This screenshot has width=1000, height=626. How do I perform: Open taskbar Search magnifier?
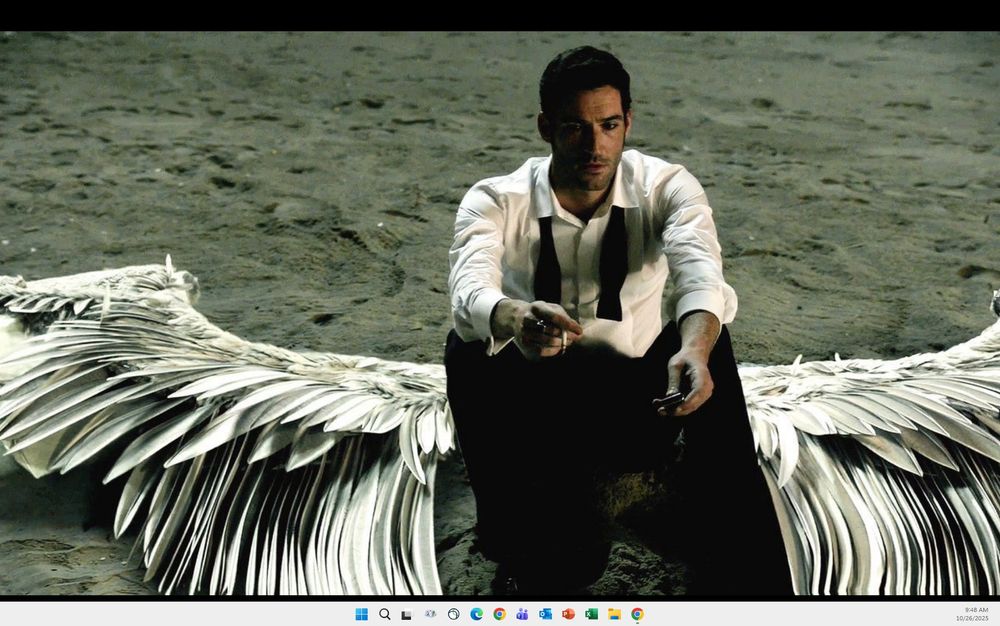(x=385, y=614)
